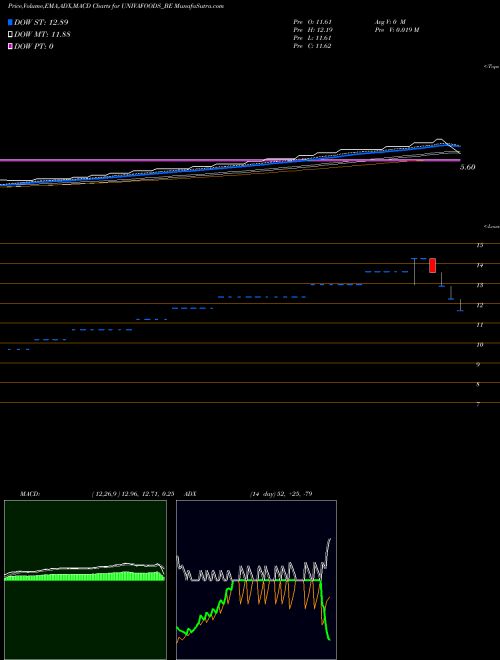Image resolution: width=500 pixels, height=660 pixels.
Task: Click the '5.60' label beside EMA lines
Action: [x=468, y=167]
